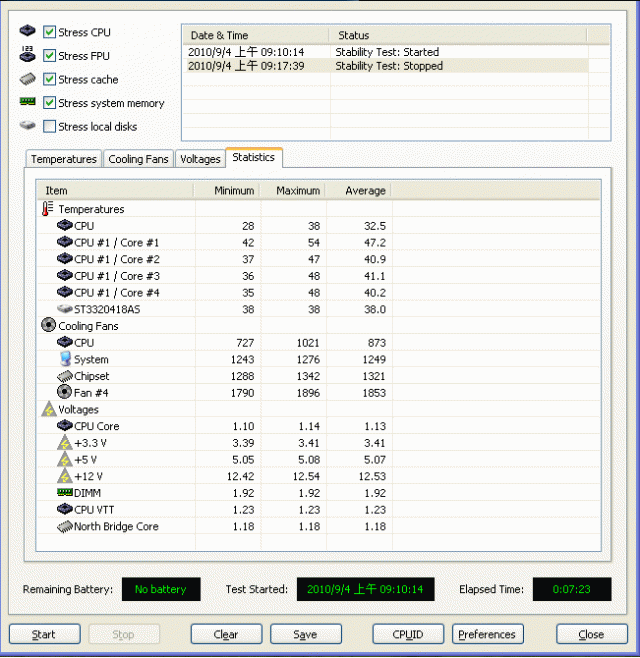Click the thermometer icon in Temperatures row
Viewport: 640px width, 658px height.
coord(48,209)
